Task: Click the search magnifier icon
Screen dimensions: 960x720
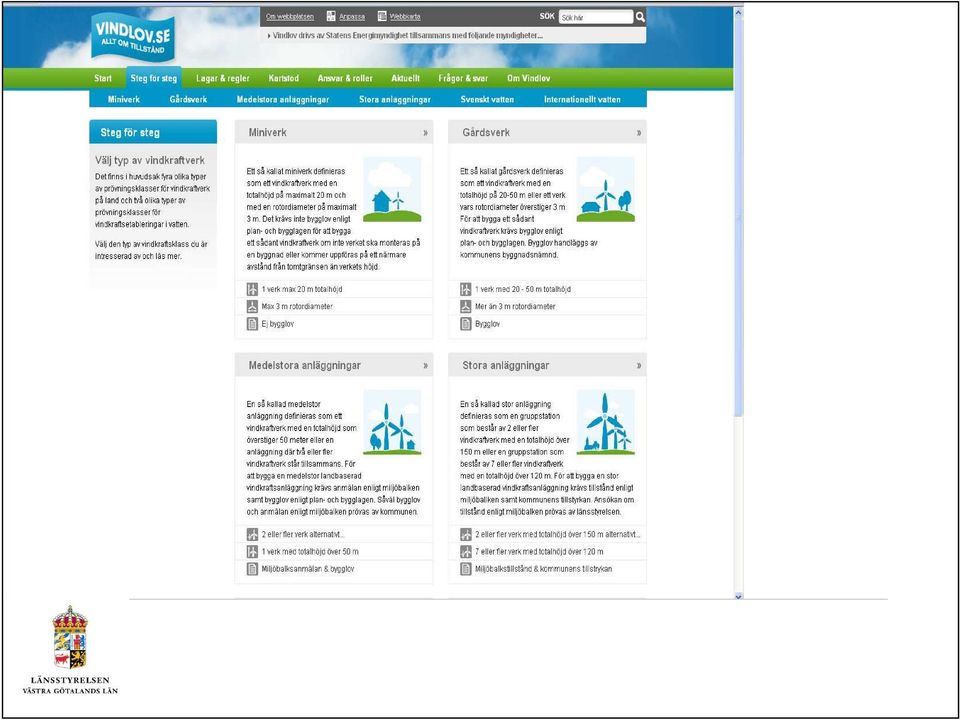Action: click(x=640, y=17)
